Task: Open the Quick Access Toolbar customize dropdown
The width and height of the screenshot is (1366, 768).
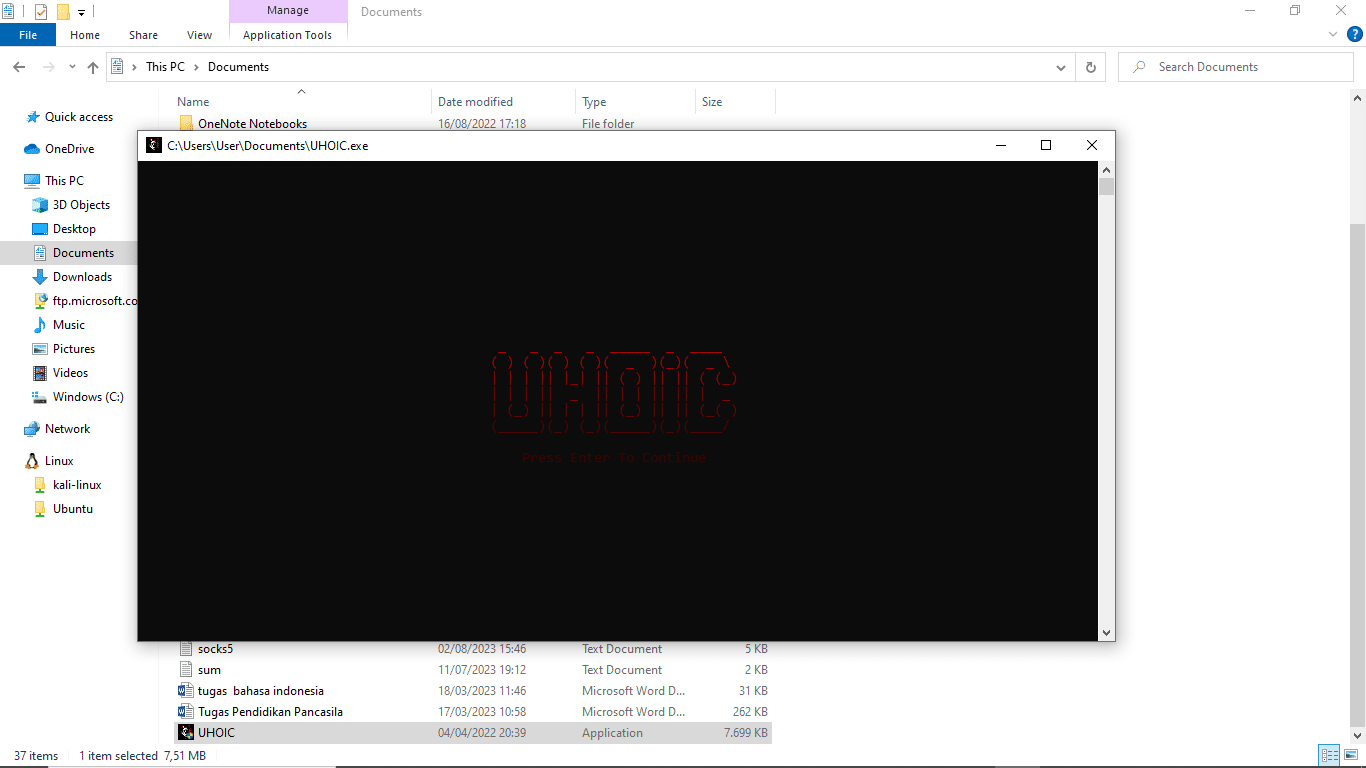Action: (x=81, y=11)
